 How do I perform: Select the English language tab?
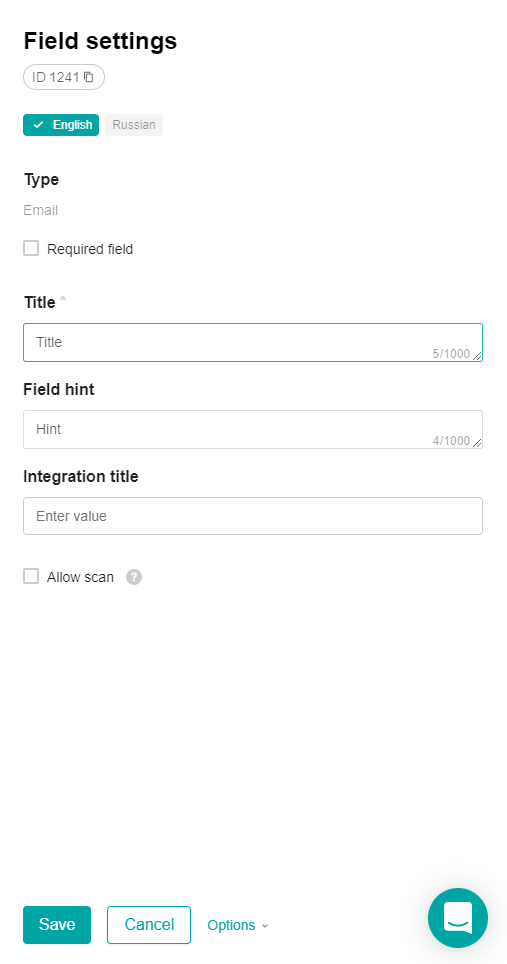tap(61, 125)
